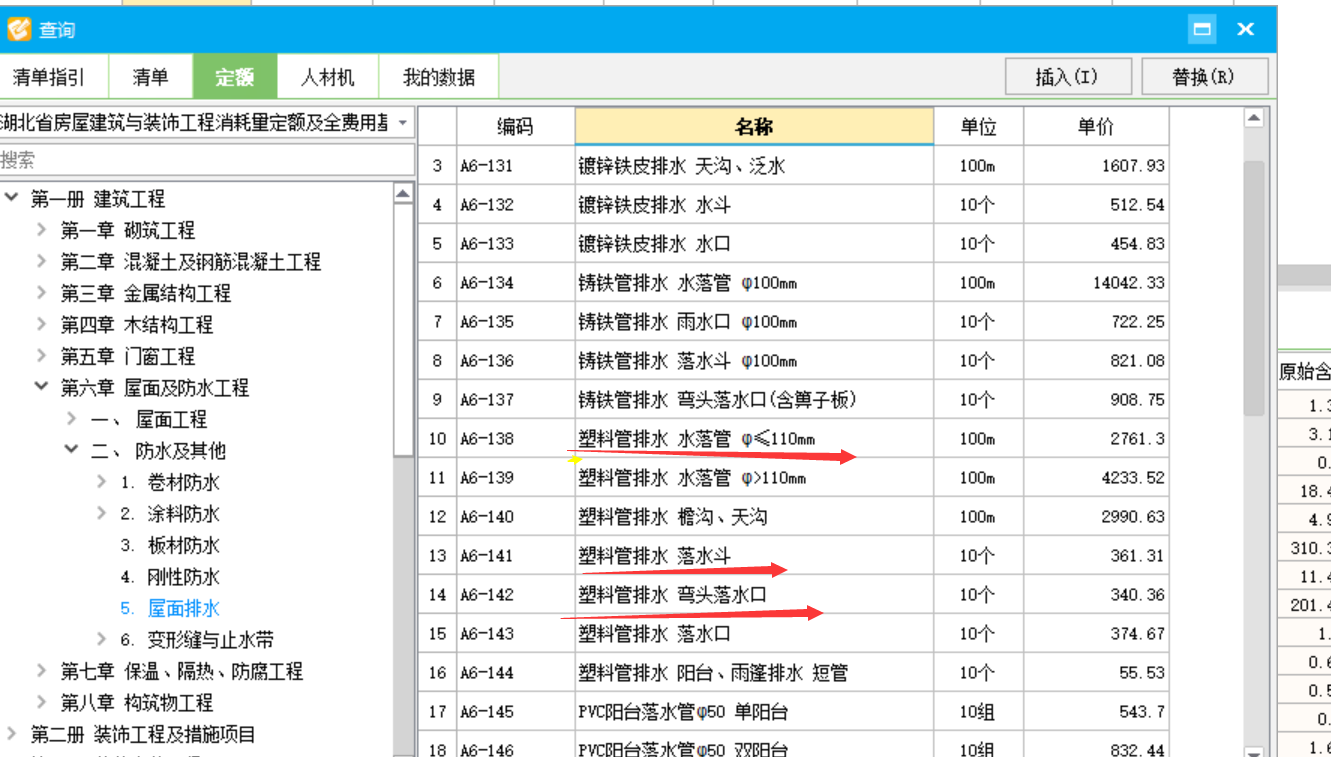Collapse the 第六章 屋面及防水工程 node
The image size is (1331, 757).
pyautogui.click(x=41, y=387)
